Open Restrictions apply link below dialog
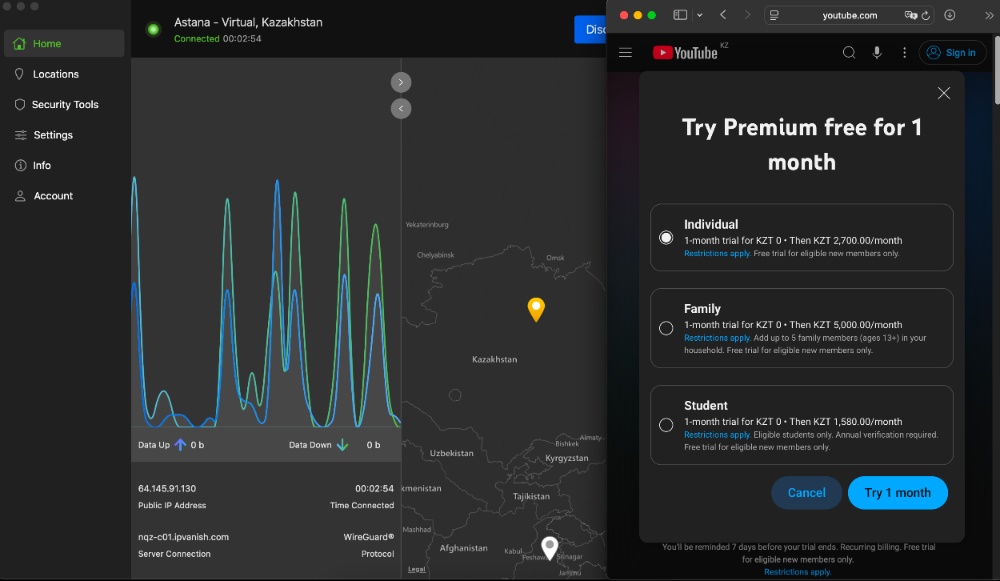Image resolution: width=1000 pixels, height=581 pixels. 797,572
